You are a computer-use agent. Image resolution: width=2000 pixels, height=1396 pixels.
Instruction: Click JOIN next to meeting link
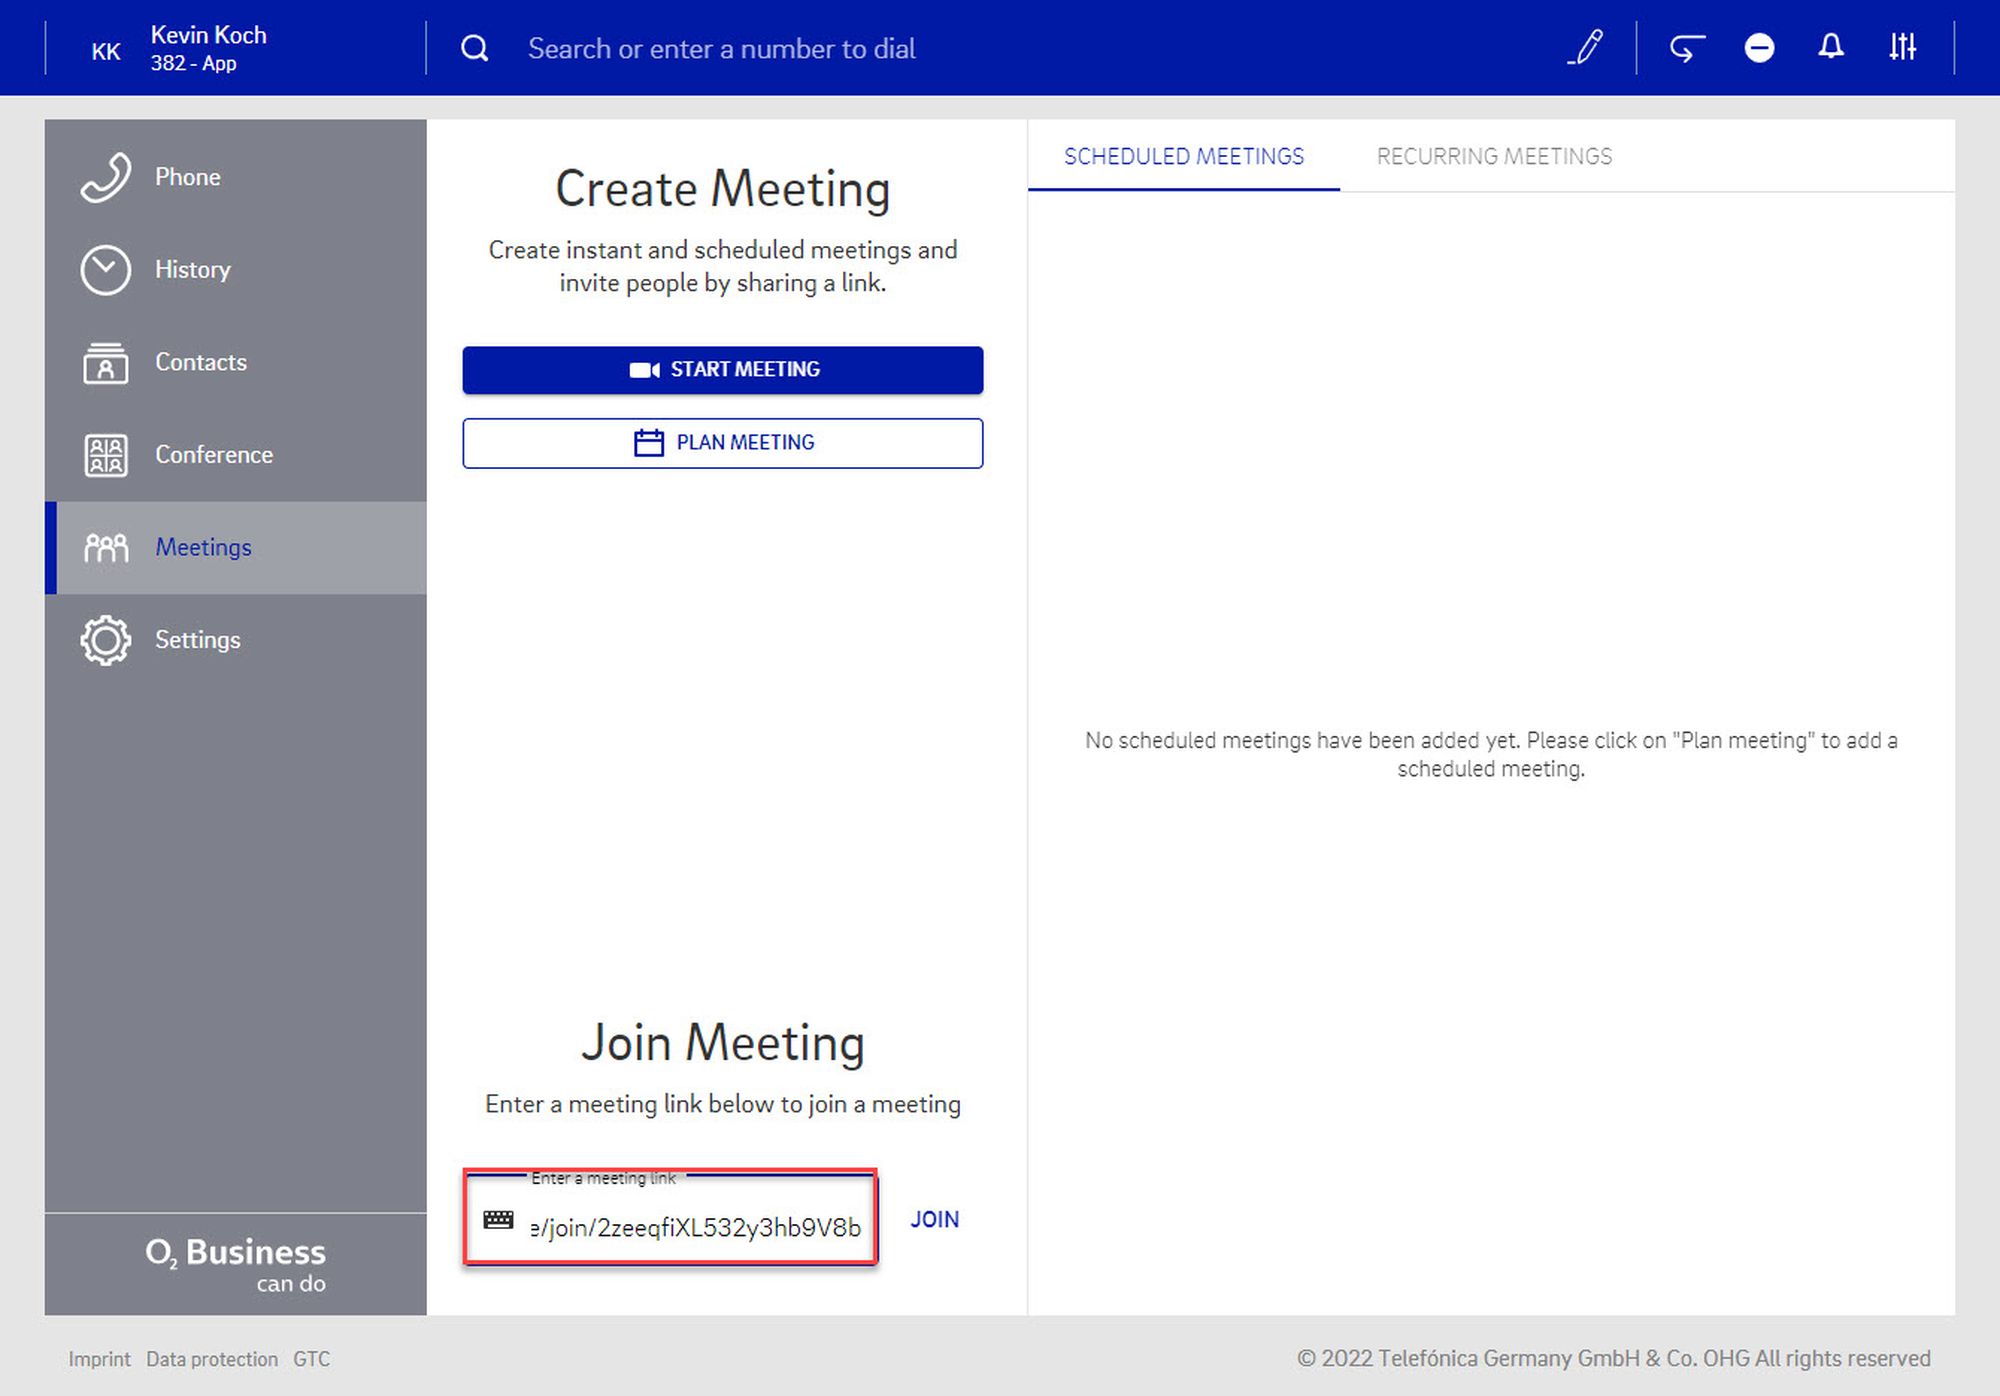point(934,1220)
